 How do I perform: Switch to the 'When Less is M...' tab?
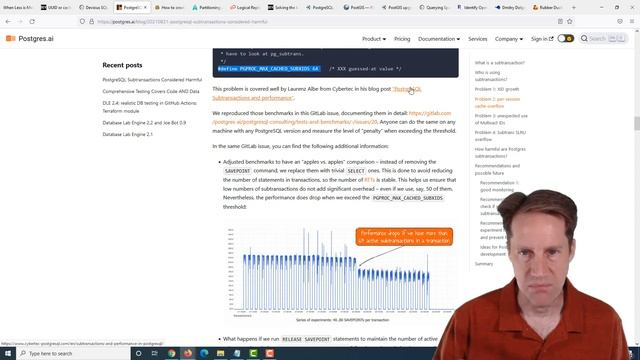[17, 7]
